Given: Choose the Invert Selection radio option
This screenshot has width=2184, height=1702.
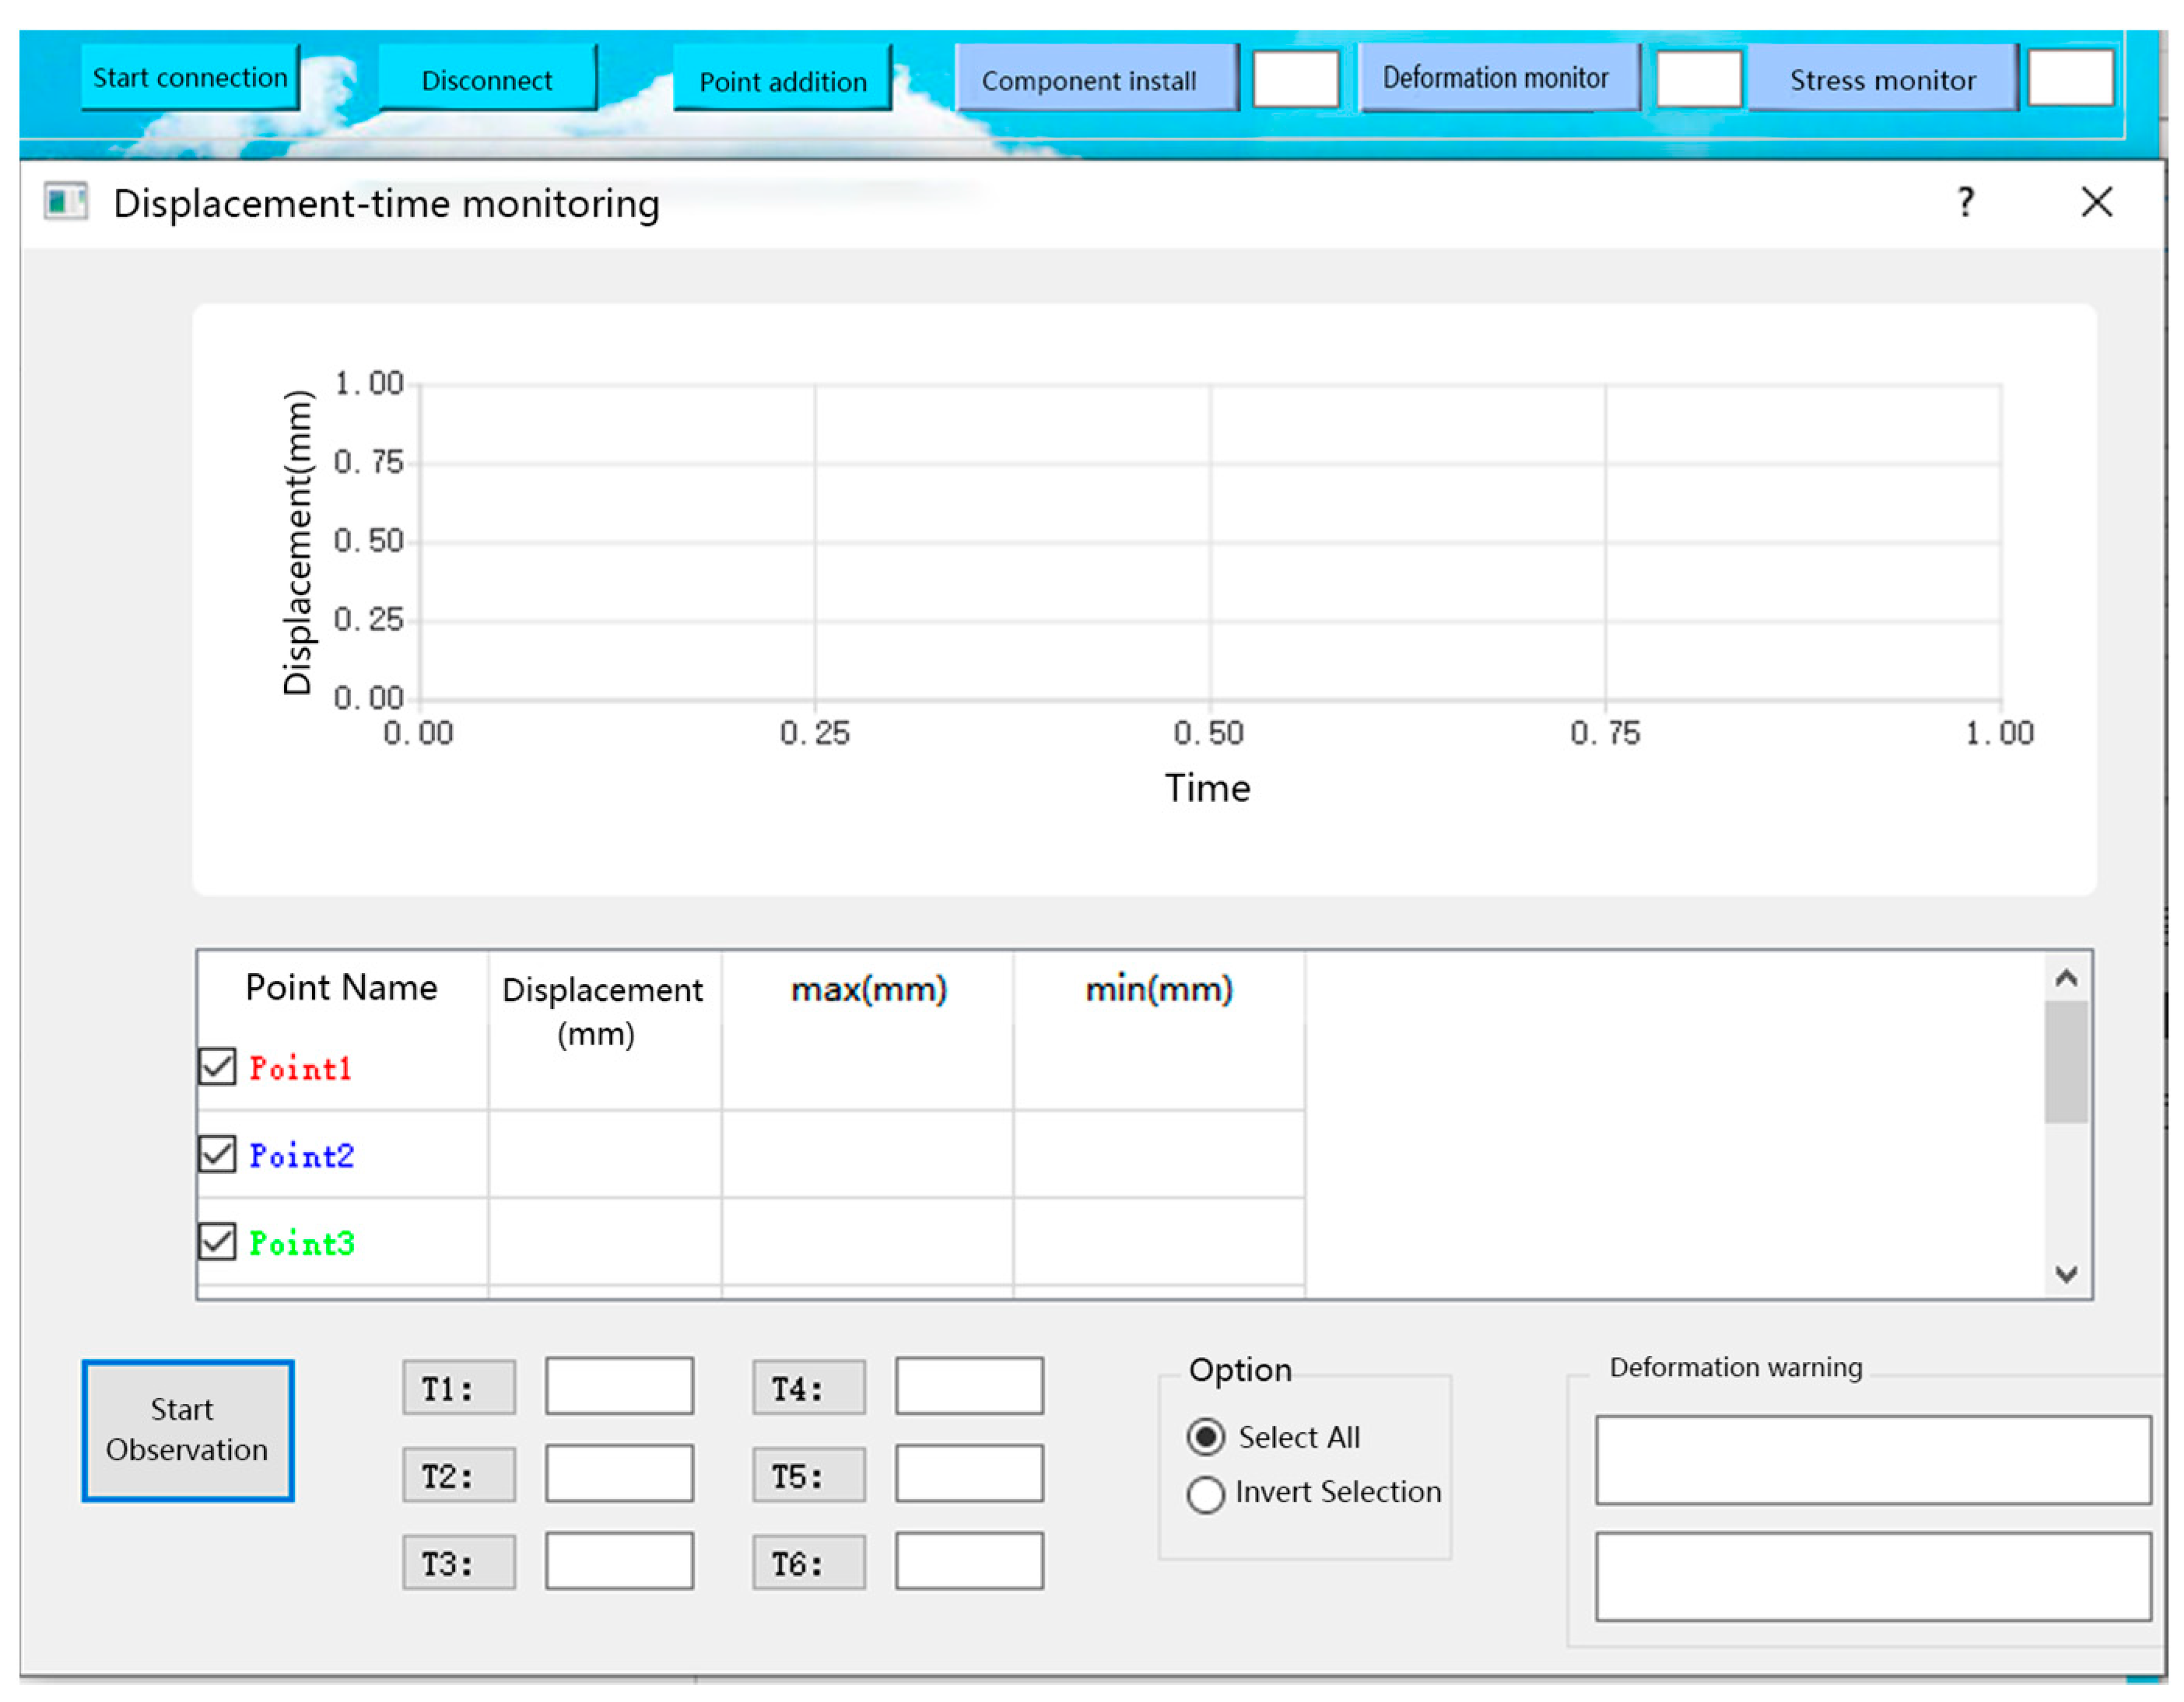Looking at the screenshot, I should point(1206,1495).
